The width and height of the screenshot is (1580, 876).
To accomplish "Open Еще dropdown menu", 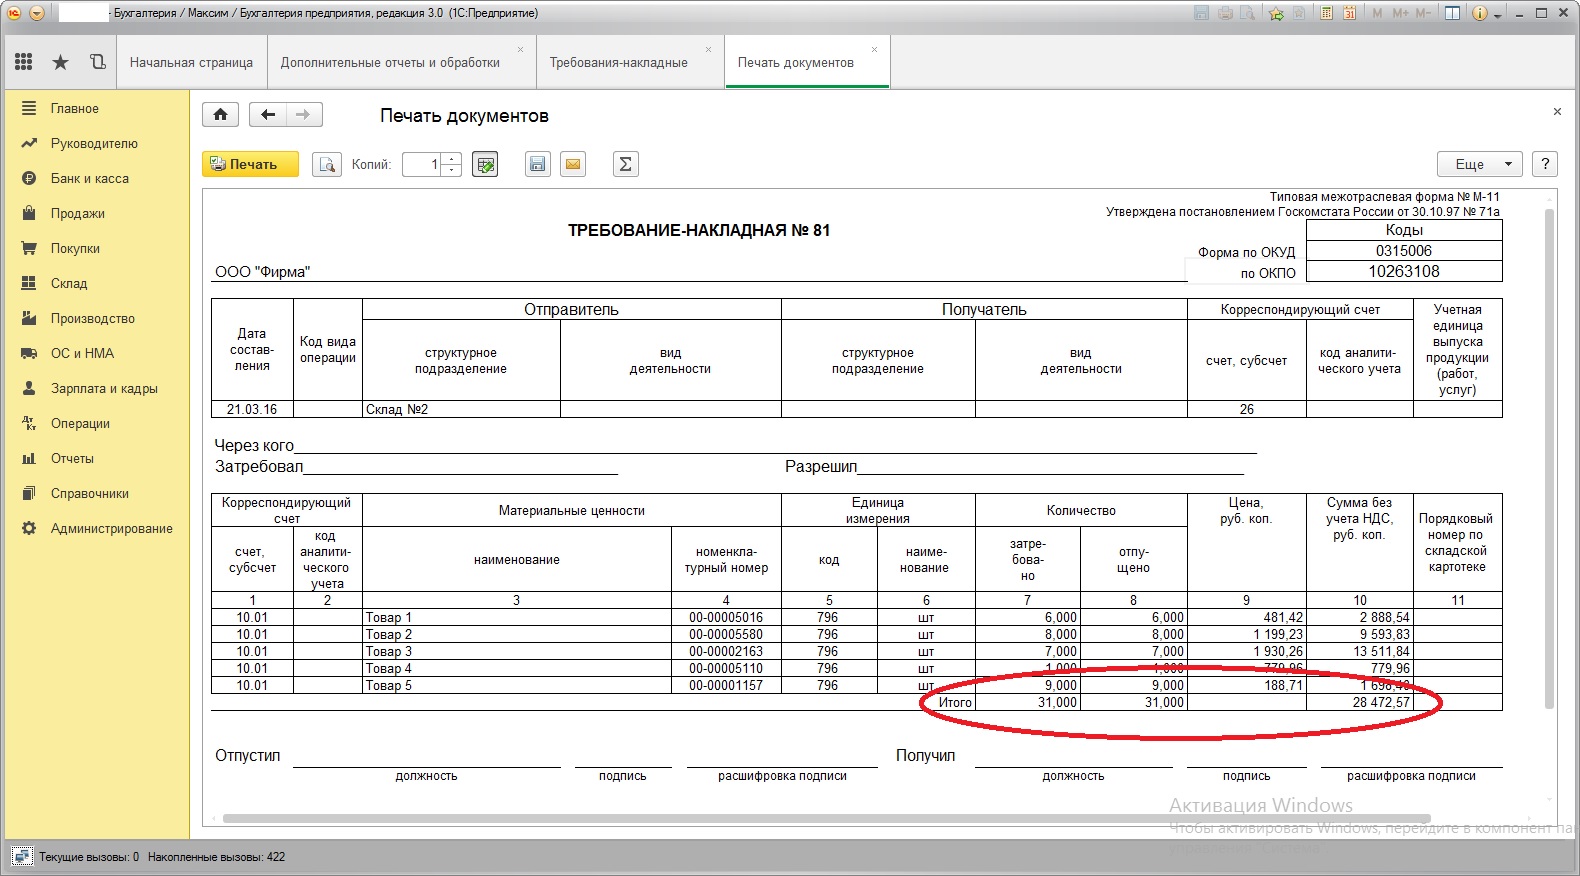I will click(1480, 164).
